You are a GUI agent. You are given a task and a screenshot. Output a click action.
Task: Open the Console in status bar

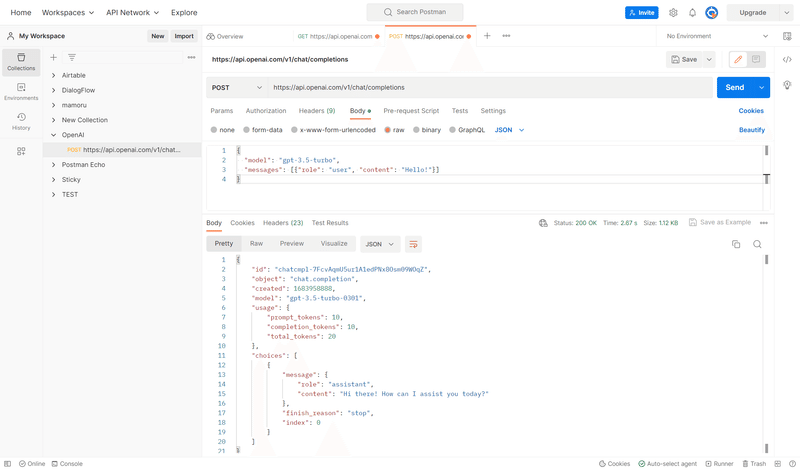coord(67,464)
